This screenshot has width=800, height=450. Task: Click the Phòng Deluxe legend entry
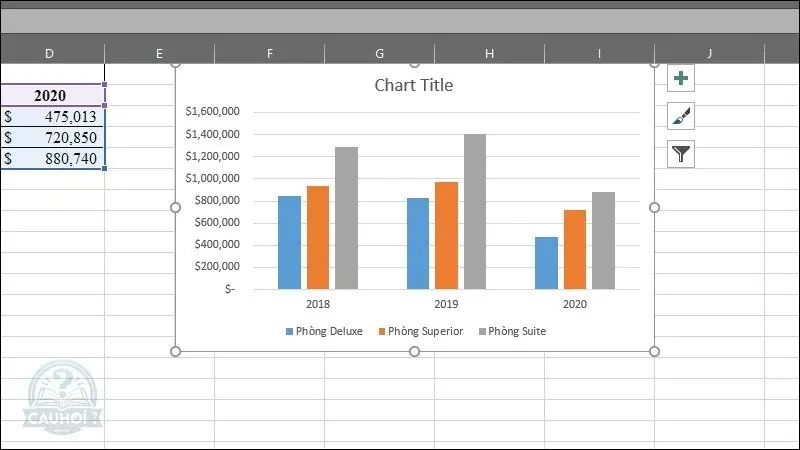coord(324,331)
